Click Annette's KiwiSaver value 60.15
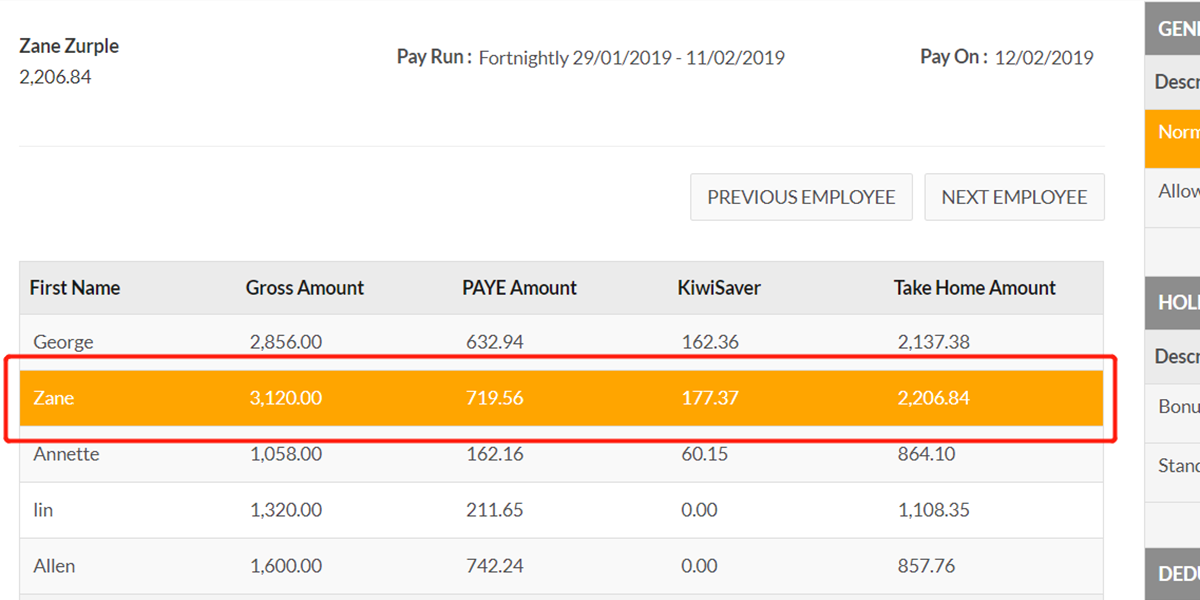This screenshot has height=600, width=1200. point(705,454)
